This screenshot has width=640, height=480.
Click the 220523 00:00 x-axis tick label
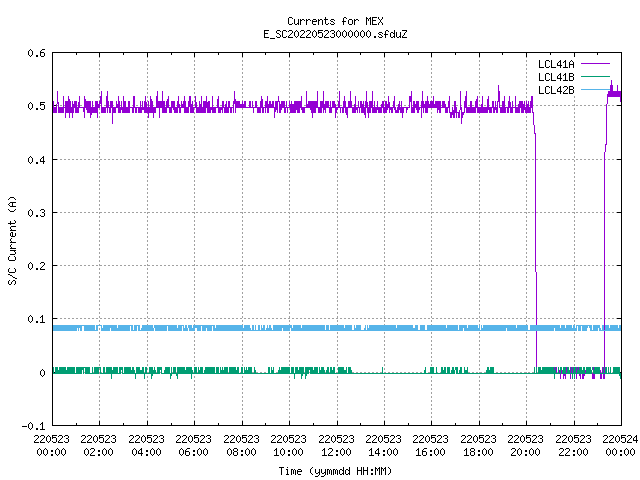[51, 446]
